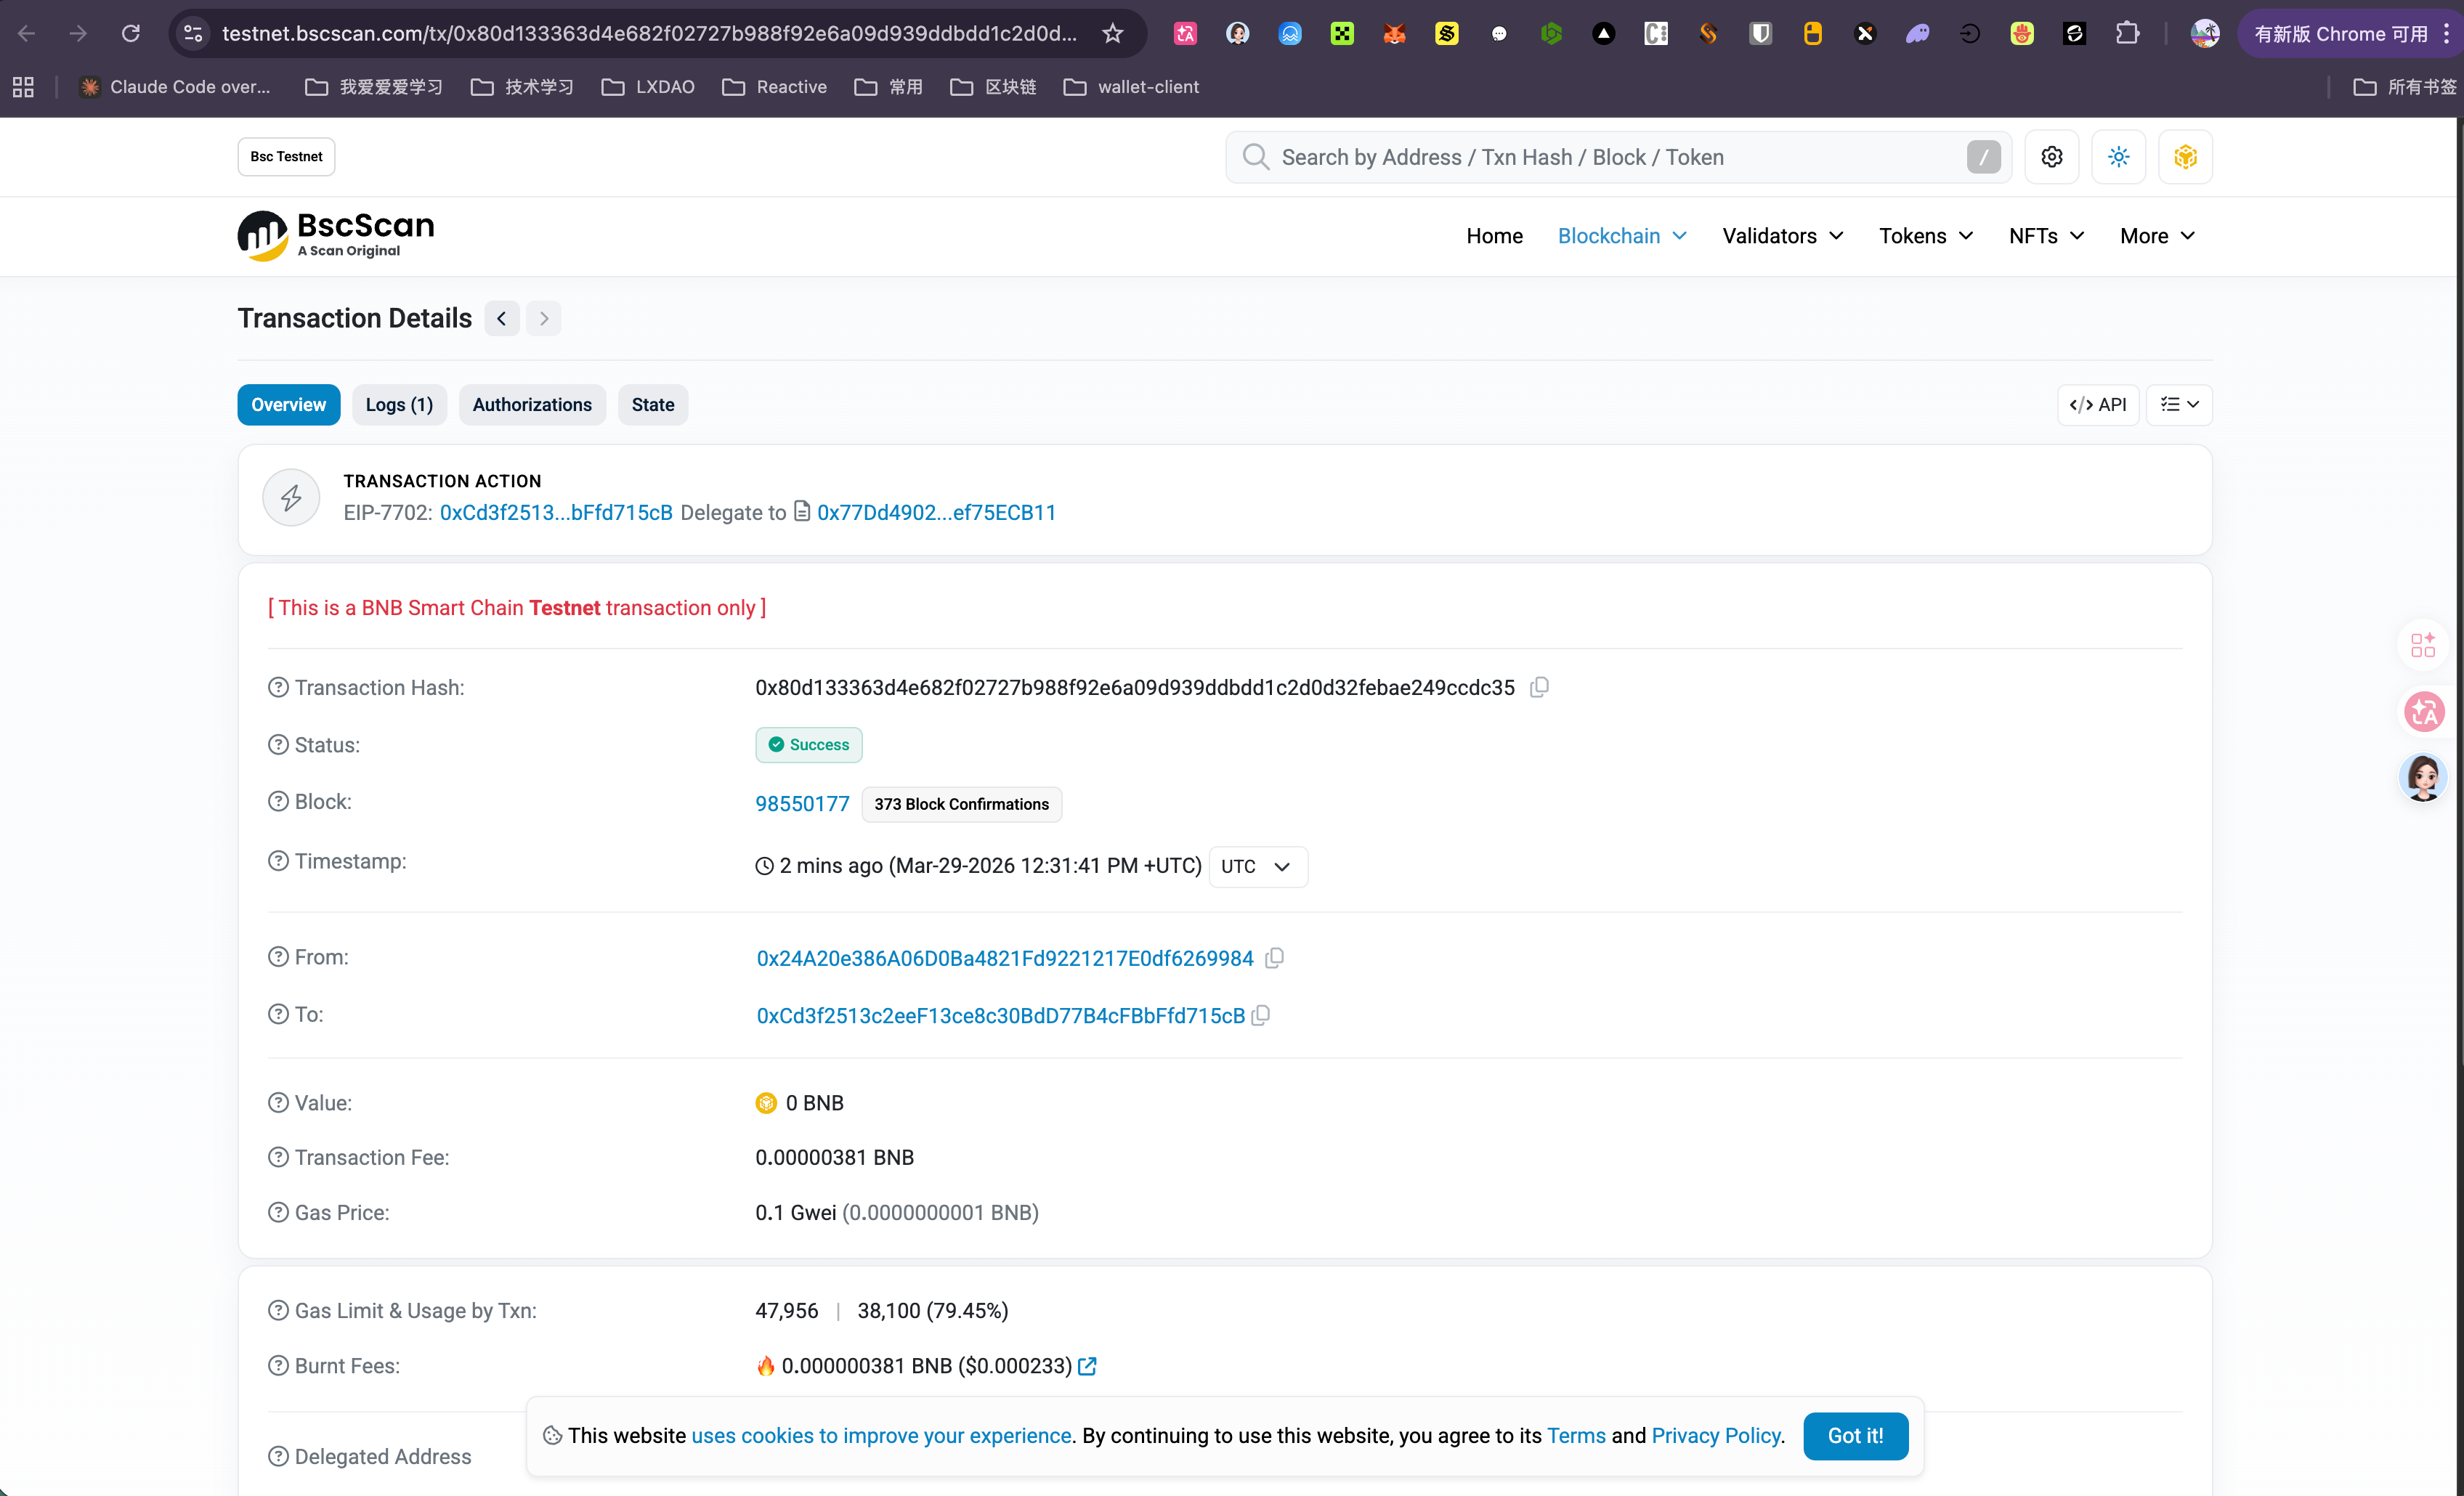
Task: Click the BNB chain logo icon
Action: (2185, 157)
